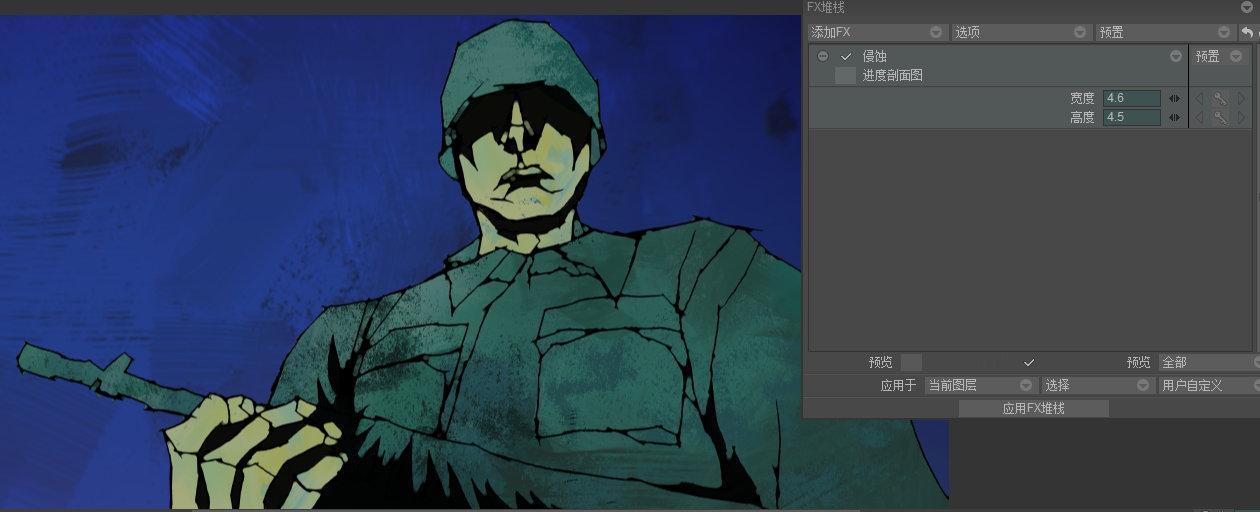The width and height of the screenshot is (1260, 512).
Task: Open the FX堆栈 panel menu arrow
Action: [1246, 7]
